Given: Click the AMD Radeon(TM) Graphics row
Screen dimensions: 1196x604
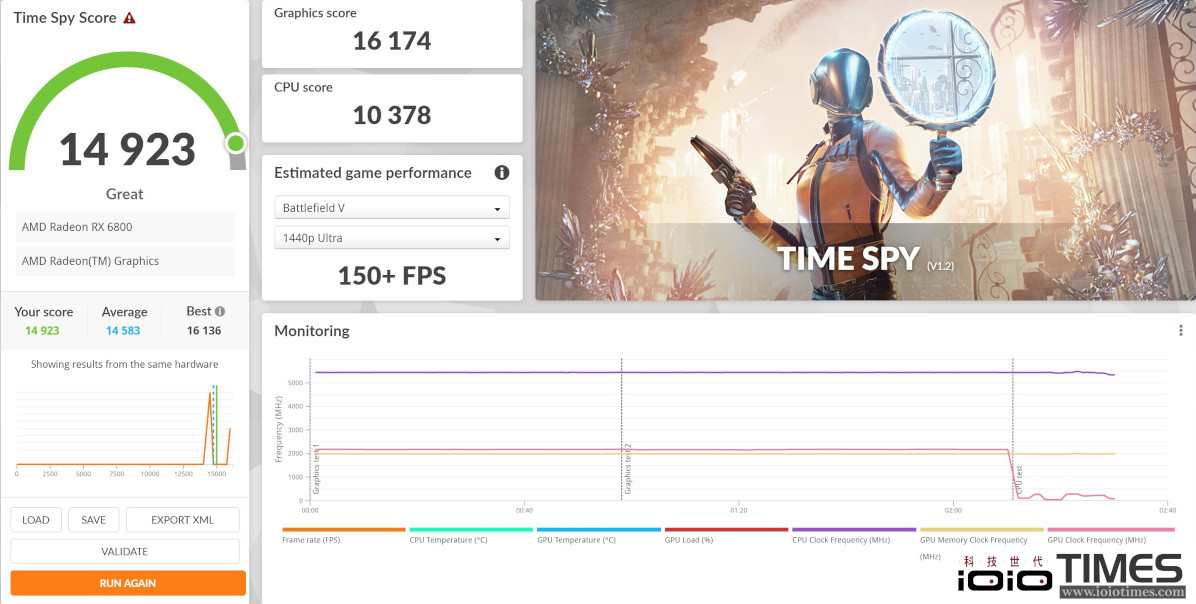Looking at the screenshot, I should point(124,261).
